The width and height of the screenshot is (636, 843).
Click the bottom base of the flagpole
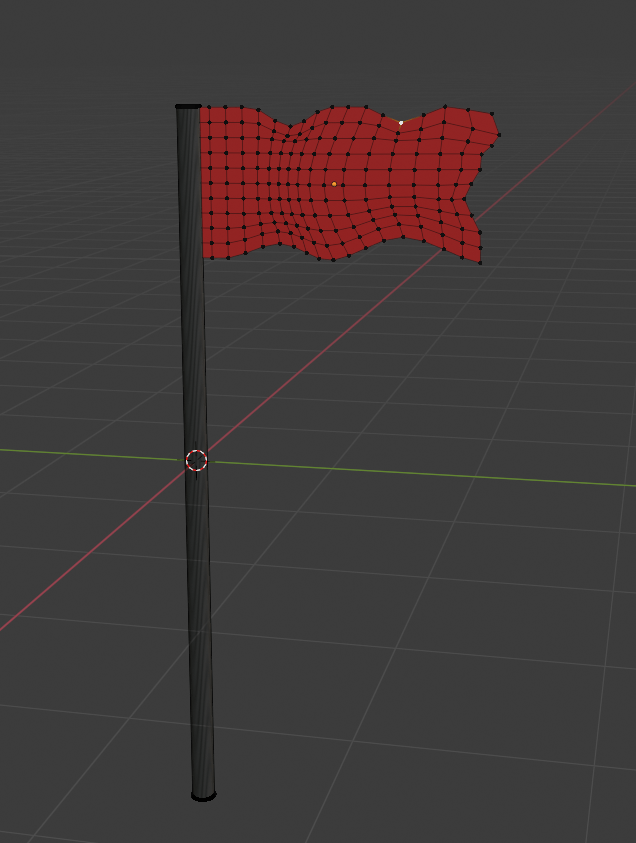coord(203,795)
